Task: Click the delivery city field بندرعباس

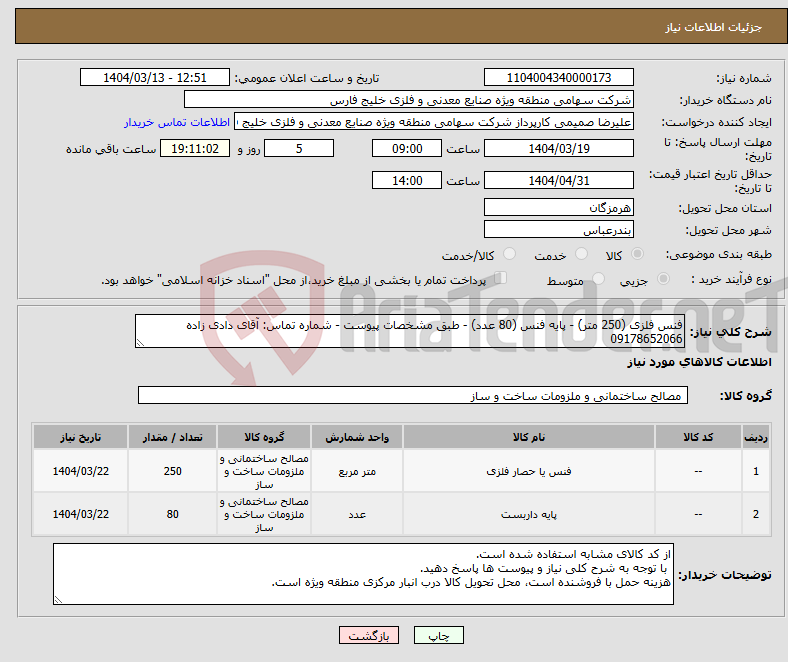Action: pyautogui.click(x=559, y=229)
